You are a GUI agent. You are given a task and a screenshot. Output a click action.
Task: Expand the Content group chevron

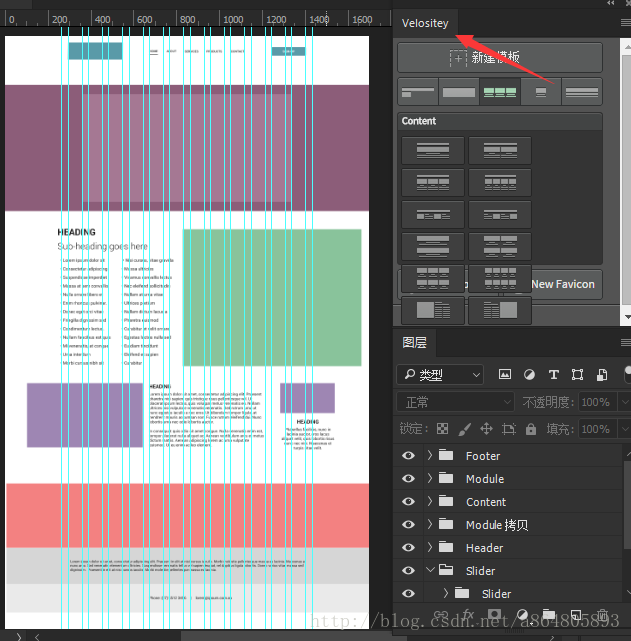coord(430,501)
